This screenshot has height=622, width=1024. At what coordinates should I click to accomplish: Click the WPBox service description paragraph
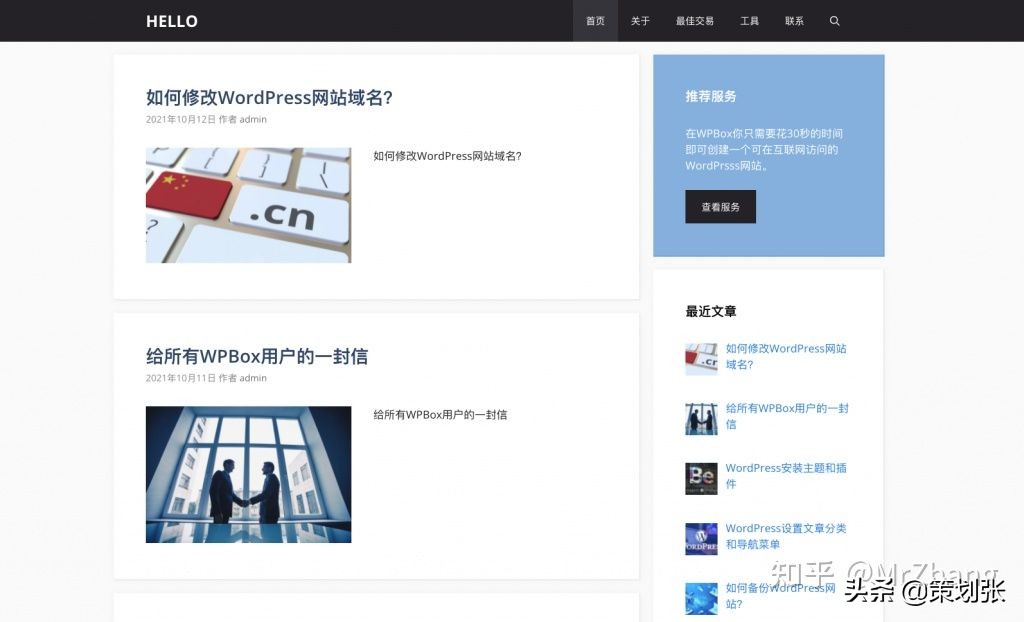click(x=763, y=150)
